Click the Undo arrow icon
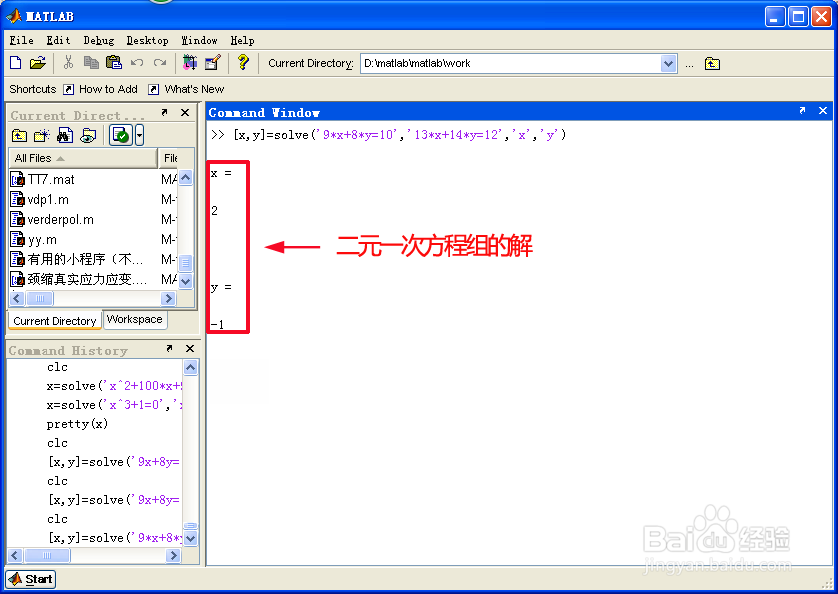Screen dimensions: 838x594 click(x=137, y=63)
